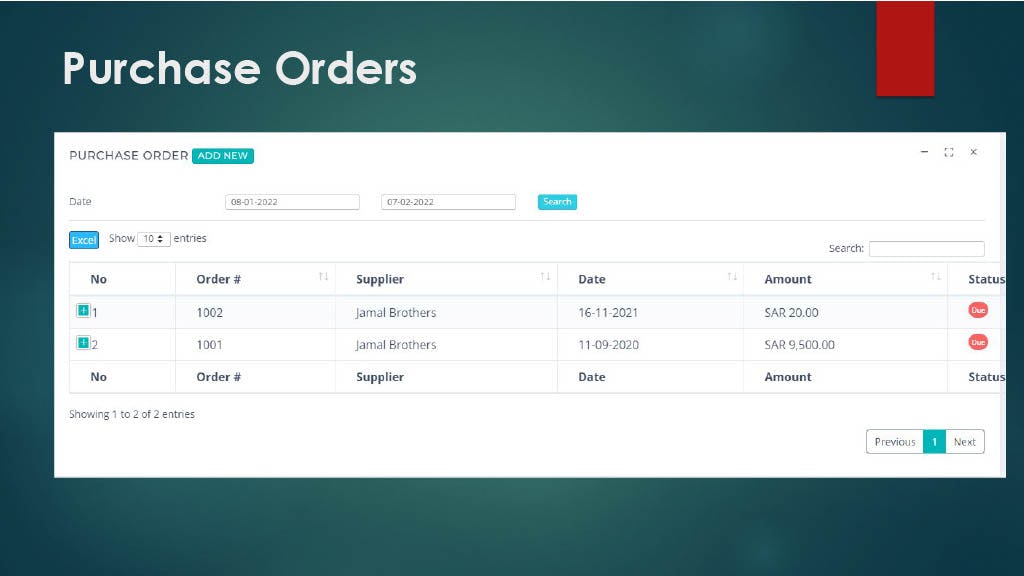Click the green detail icon on row 2
The width and height of the screenshot is (1024, 576).
(83, 342)
